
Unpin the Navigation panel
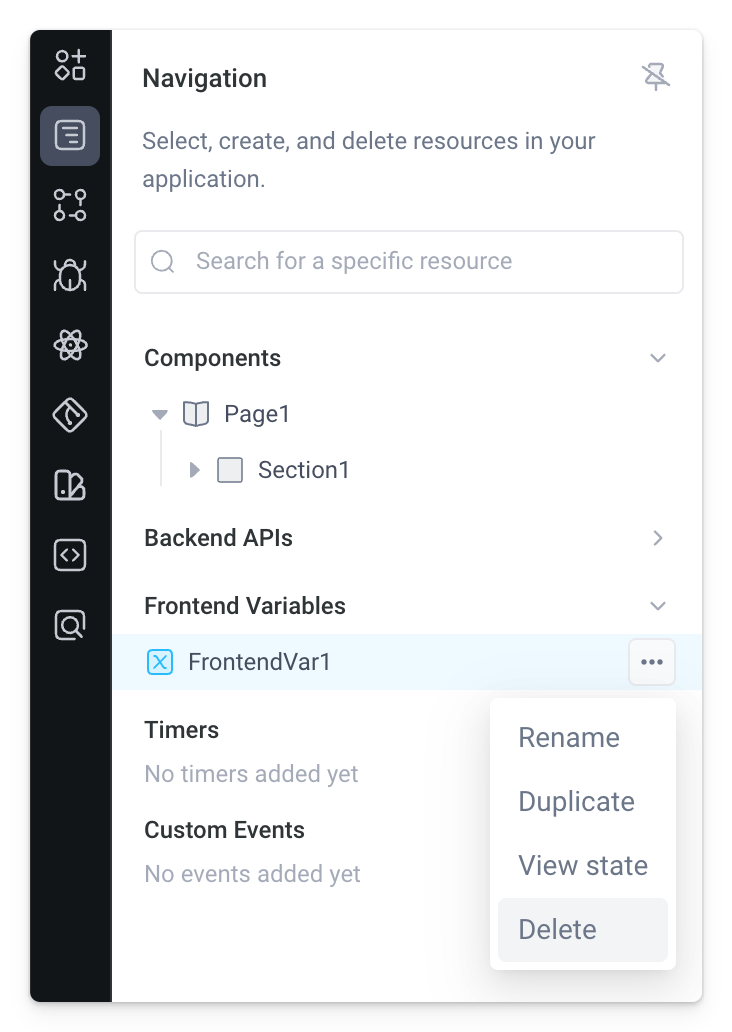tap(657, 76)
